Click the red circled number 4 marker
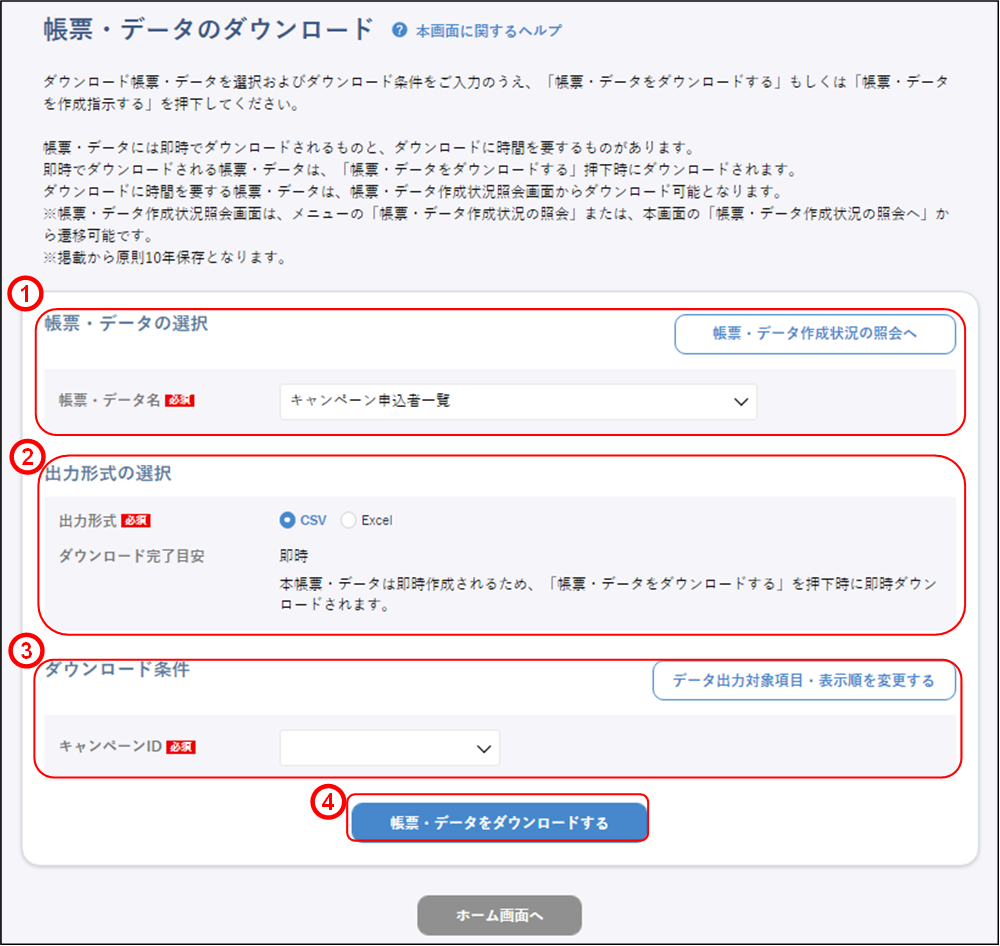The height and width of the screenshot is (946, 1000). pos(331,805)
